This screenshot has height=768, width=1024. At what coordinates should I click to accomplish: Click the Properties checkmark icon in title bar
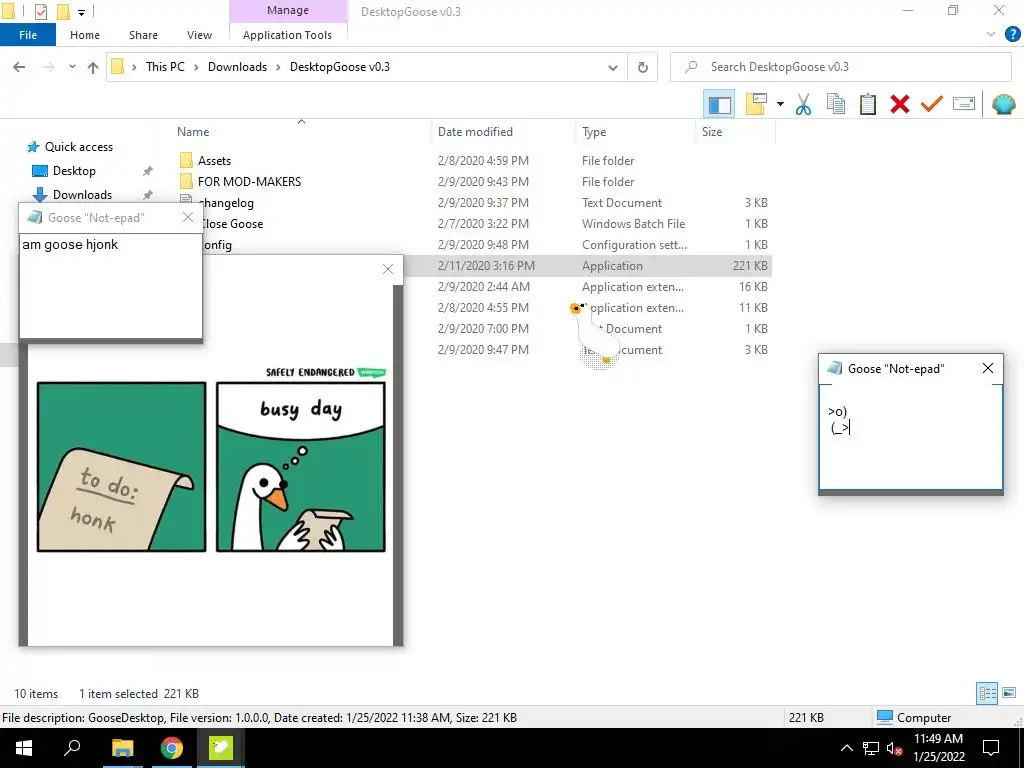(40, 11)
